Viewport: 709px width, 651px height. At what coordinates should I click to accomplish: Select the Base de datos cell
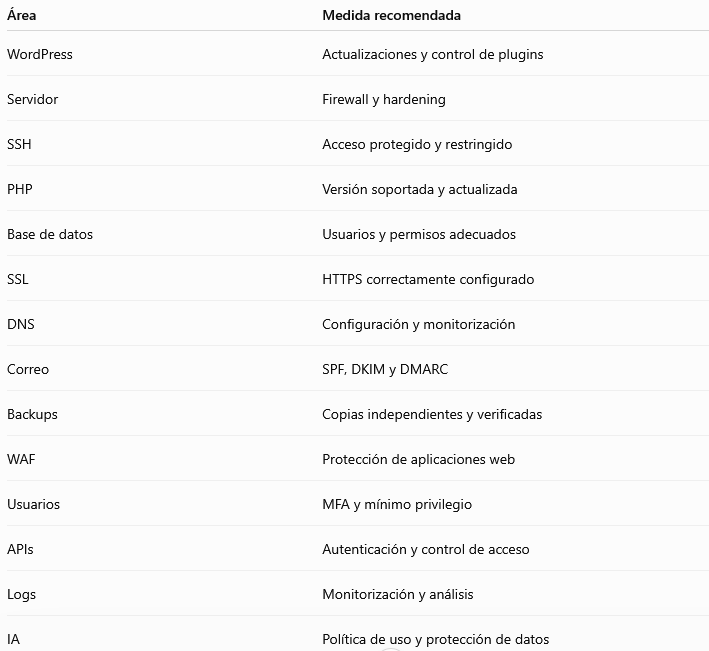click(50, 234)
